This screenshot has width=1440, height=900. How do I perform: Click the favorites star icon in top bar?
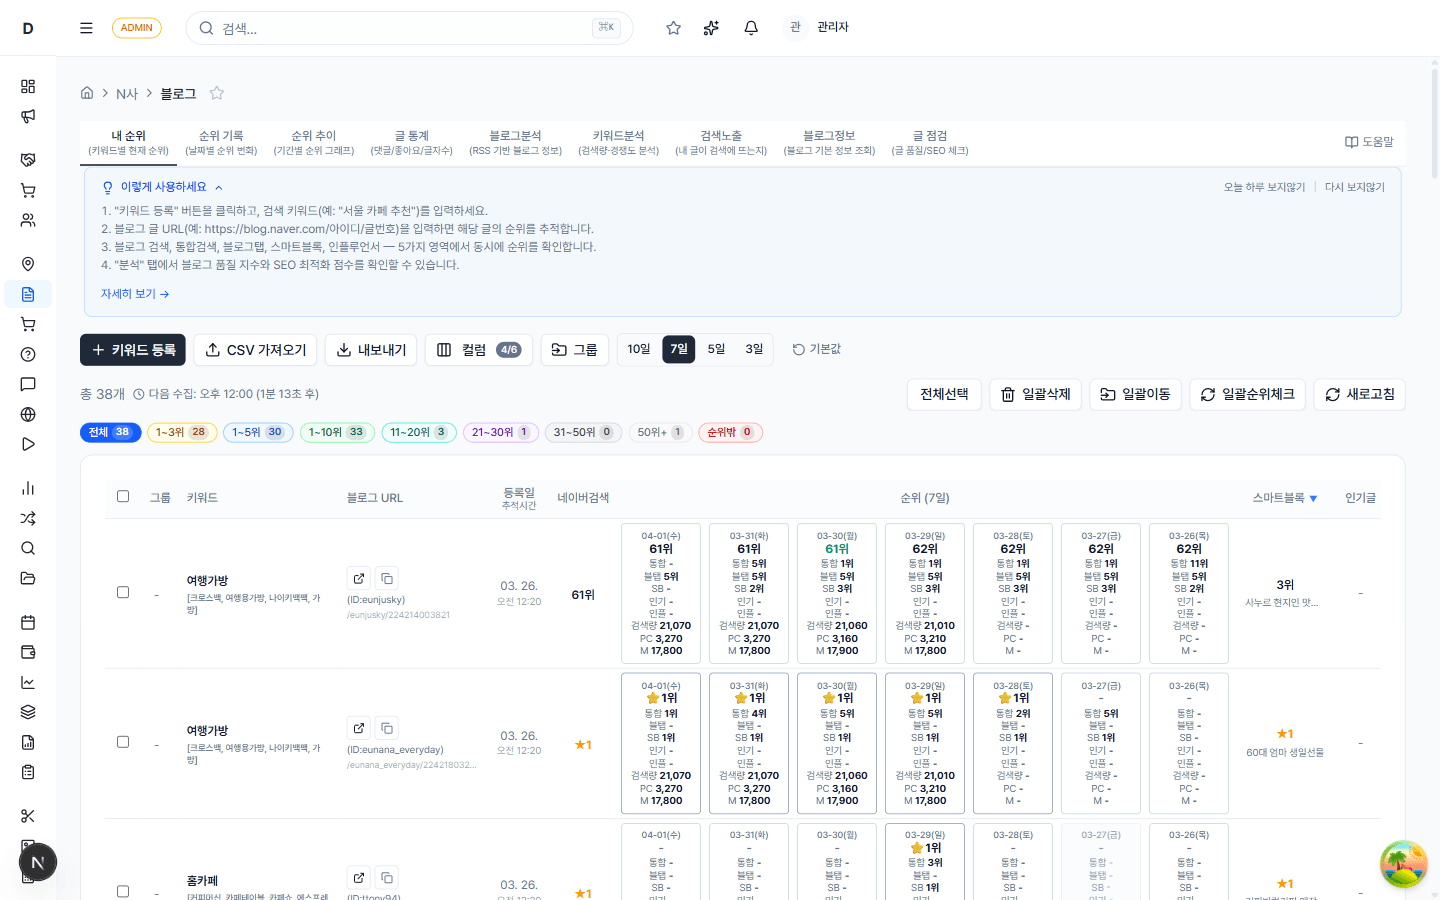coord(673,28)
